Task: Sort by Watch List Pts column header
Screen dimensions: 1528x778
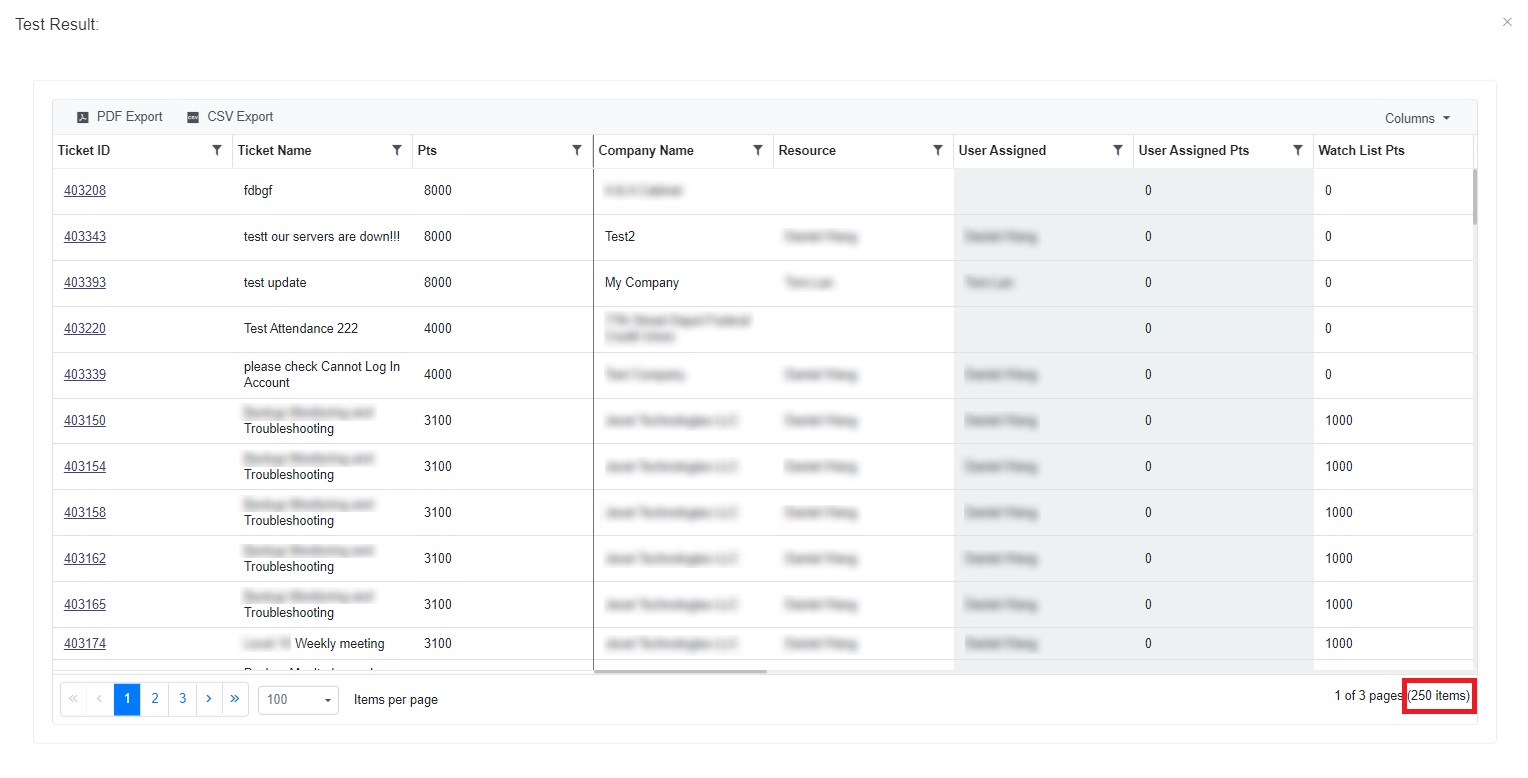Action: coord(1364,150)
